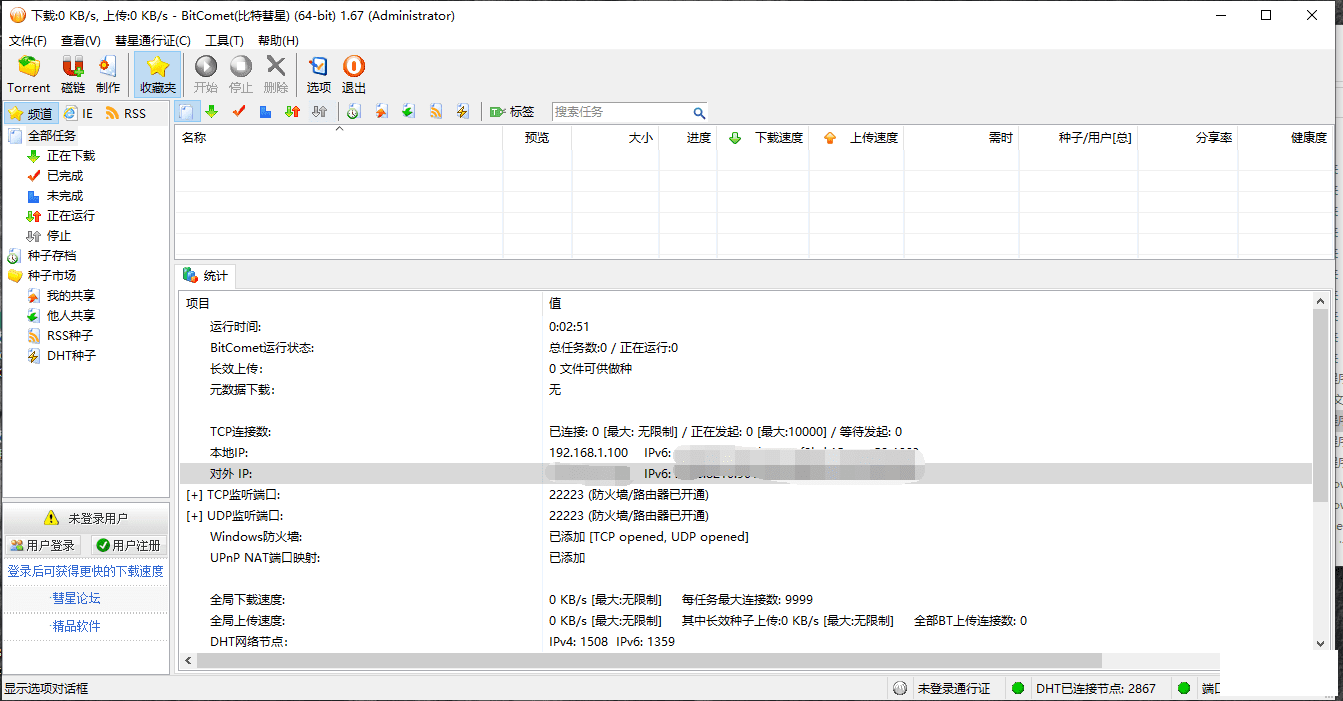This screenshot has height=701, width=1343.
Task: Click the others-shared torrents icon in task toolbar
Action: (408, 112)
